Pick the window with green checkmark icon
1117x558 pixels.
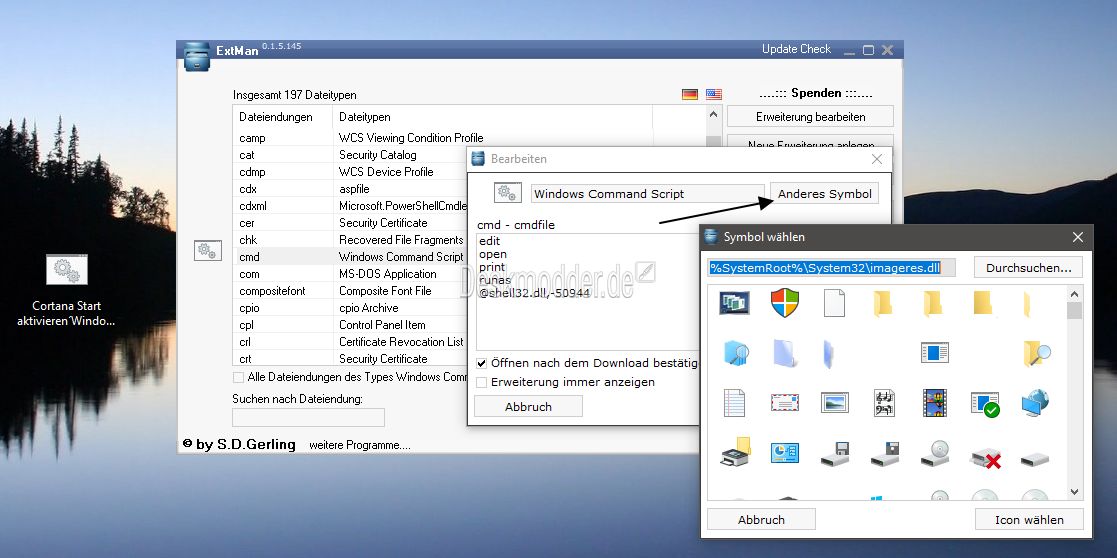(x=985, y=404)
